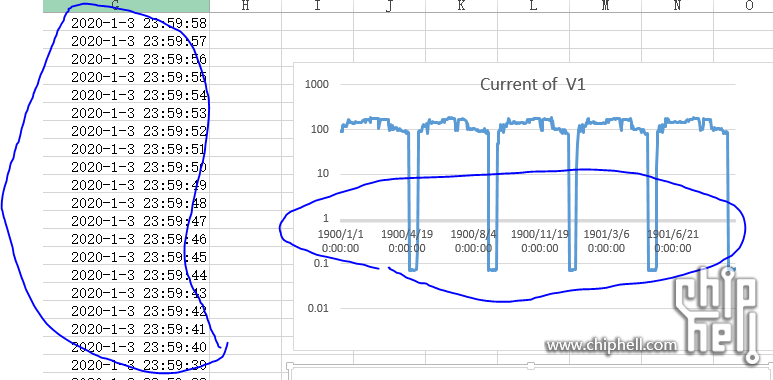The width and height of the screenshot is (773, 380).
Task: Select column H header
Action: point(246,6)
